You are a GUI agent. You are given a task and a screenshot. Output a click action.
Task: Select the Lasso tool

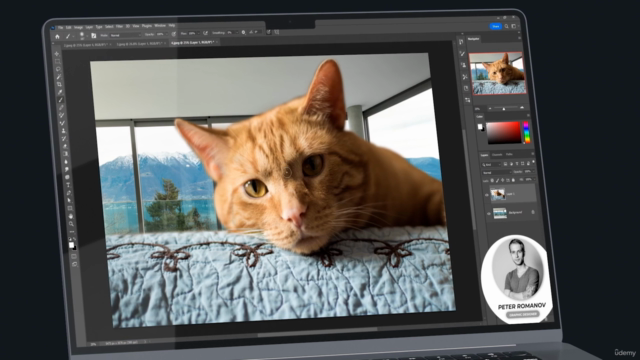pyautogui.click(x=58, y=69)
